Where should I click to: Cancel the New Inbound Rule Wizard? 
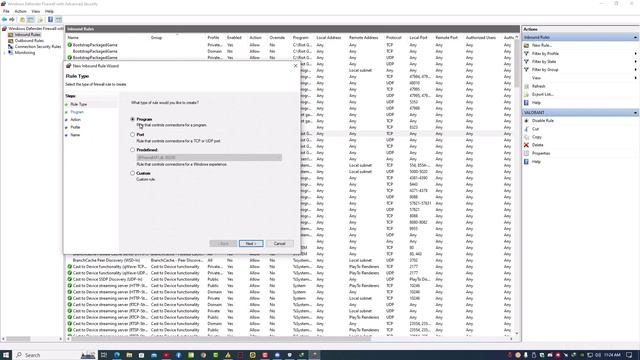[280, 244]
